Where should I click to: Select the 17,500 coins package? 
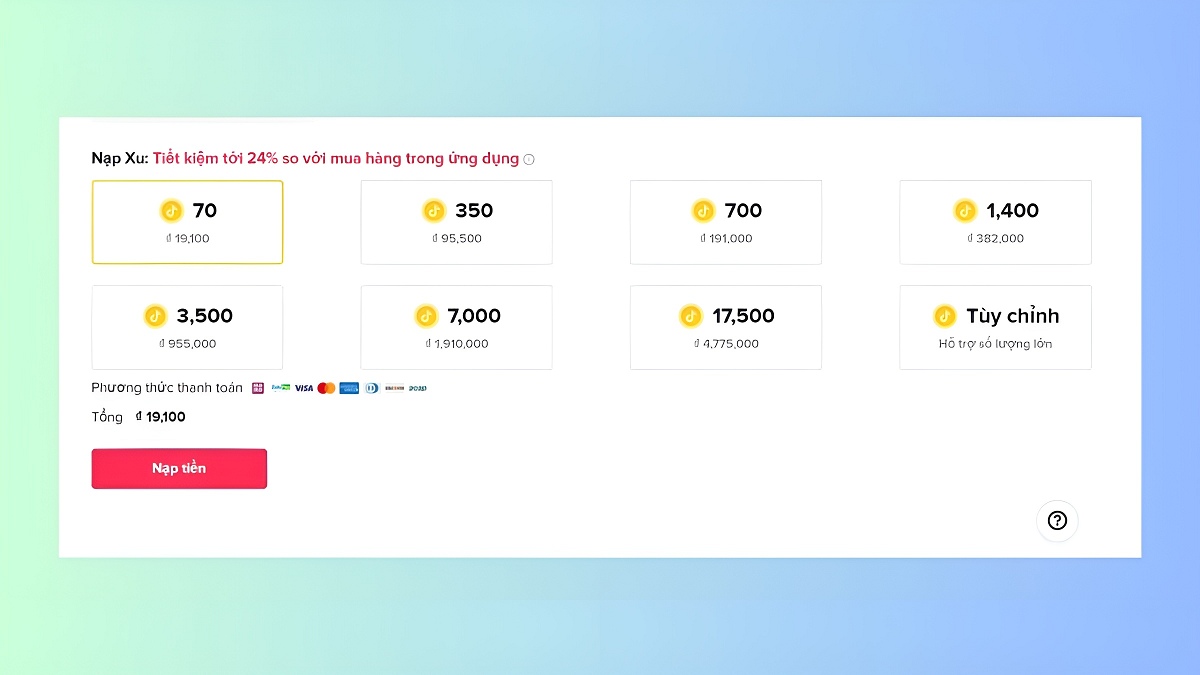725,327
